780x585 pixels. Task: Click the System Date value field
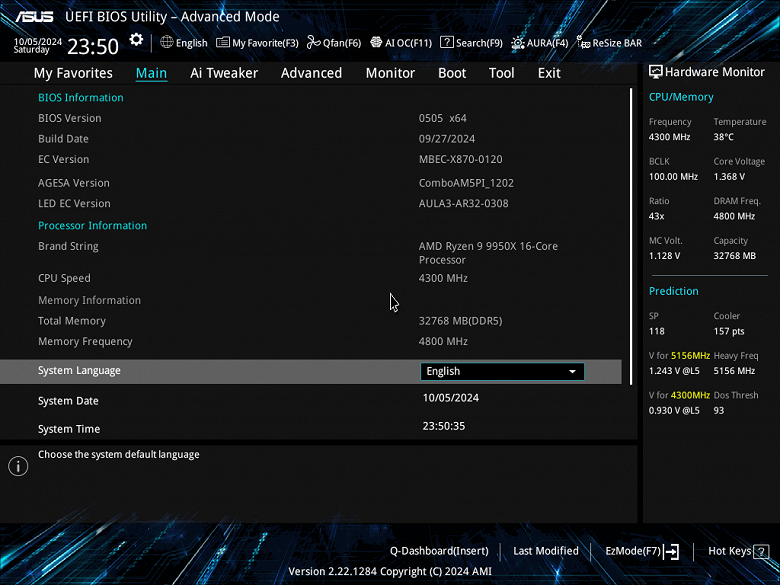451,398
